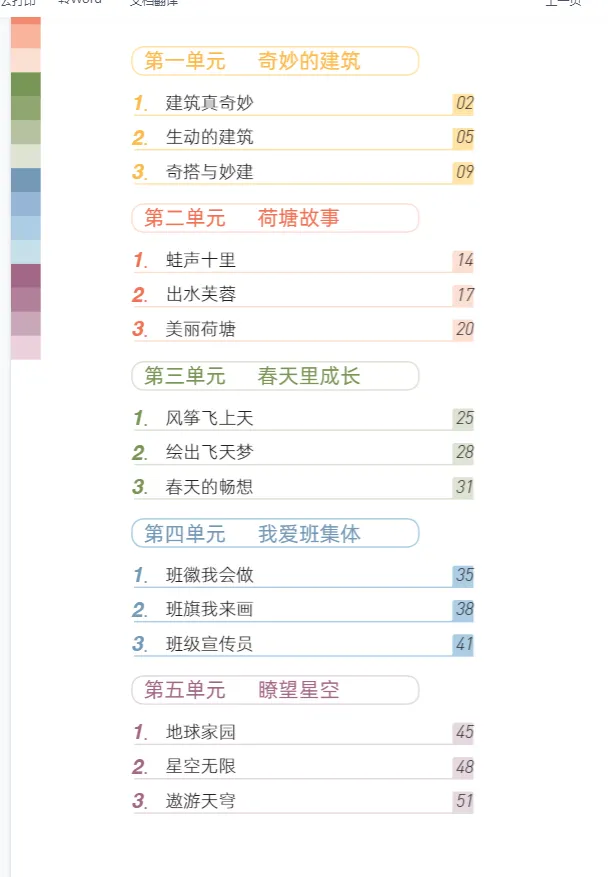The width and height of the screenshot is (608, 877).
Task: Select the 第二单元 荷塘故事 heading
Action: [274, 218]
